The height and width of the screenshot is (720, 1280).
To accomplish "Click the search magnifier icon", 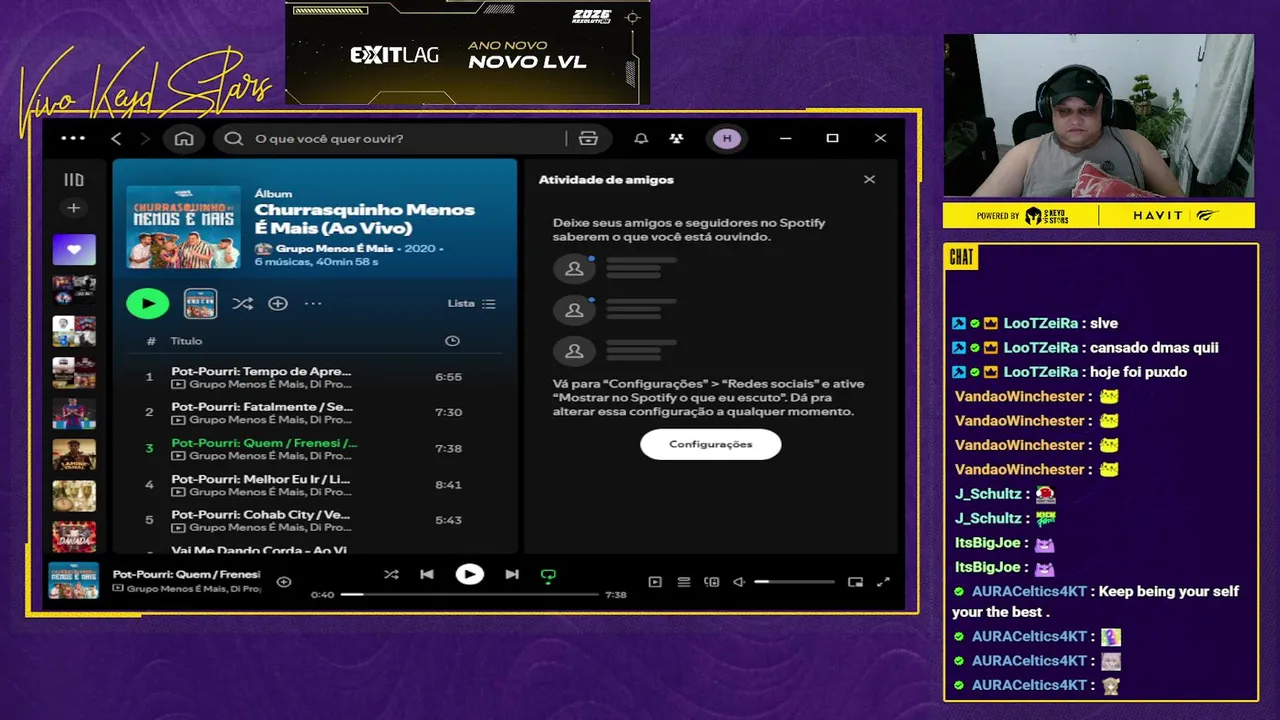I will 234,138.
